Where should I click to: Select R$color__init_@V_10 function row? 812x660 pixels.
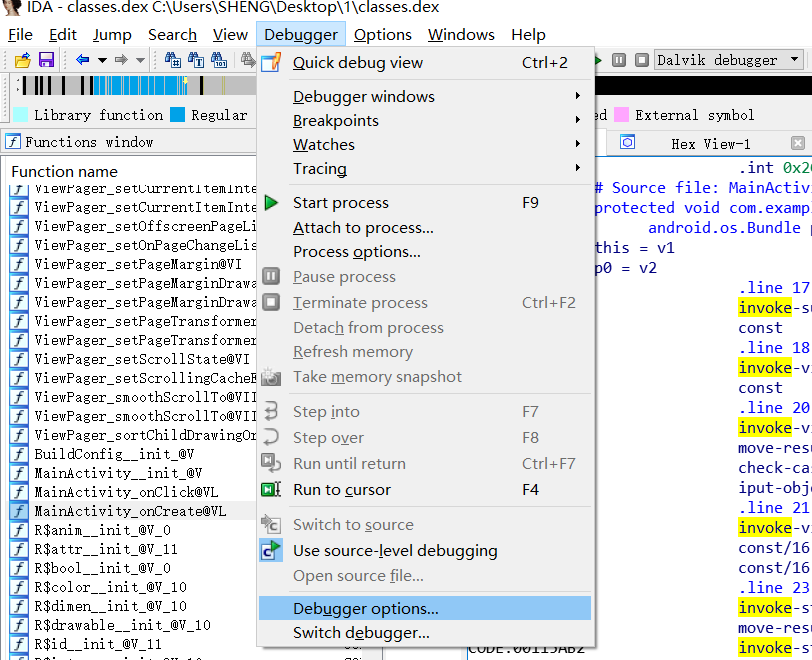133,587
